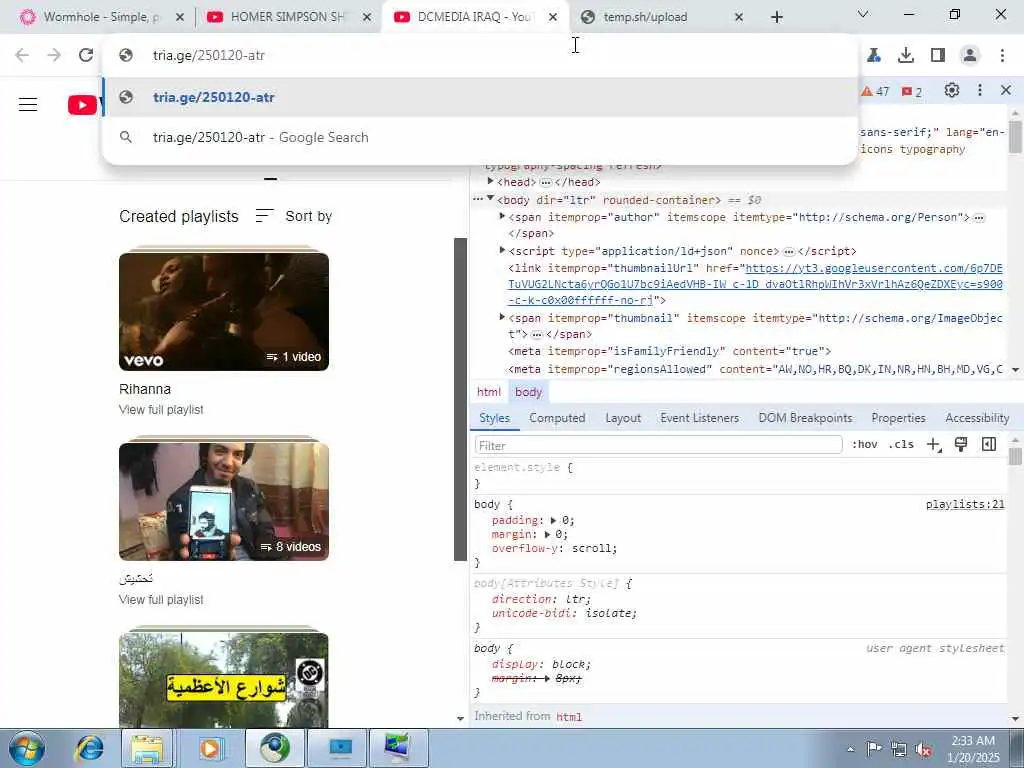Click the styles Filter field
This screenshot has height=768, width=1024.
pos(659,445)
